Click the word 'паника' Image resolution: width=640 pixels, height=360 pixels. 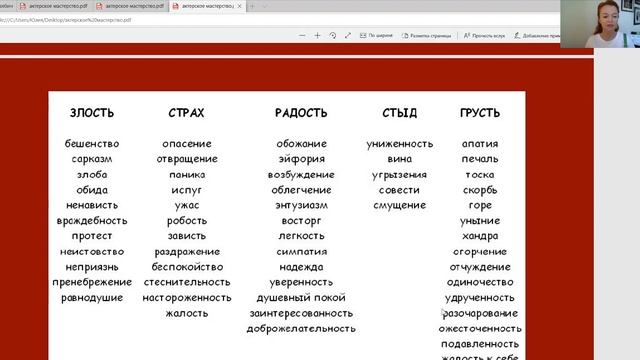coord(187,174)
